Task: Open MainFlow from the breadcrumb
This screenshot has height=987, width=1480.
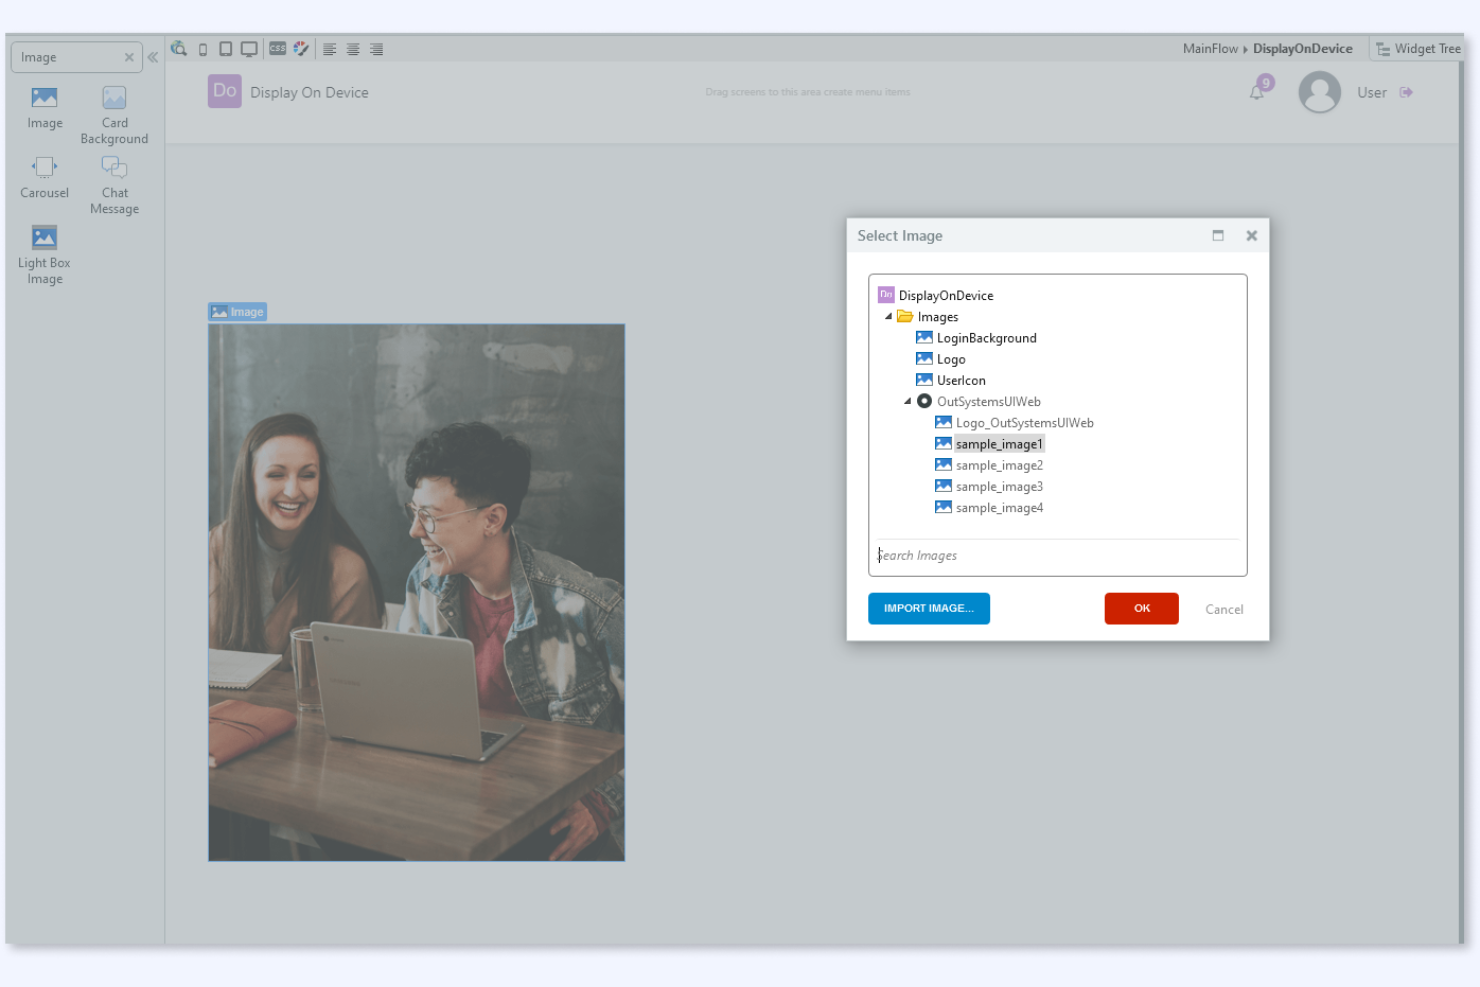Action: [1210, 48]
